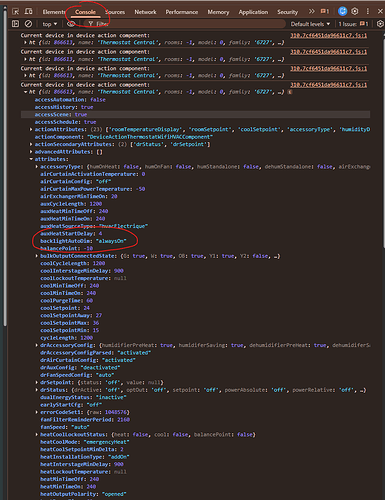Collapse the attributes tree node
The height and width of the screenshot is (500, 385).
(x=31, y=159)
